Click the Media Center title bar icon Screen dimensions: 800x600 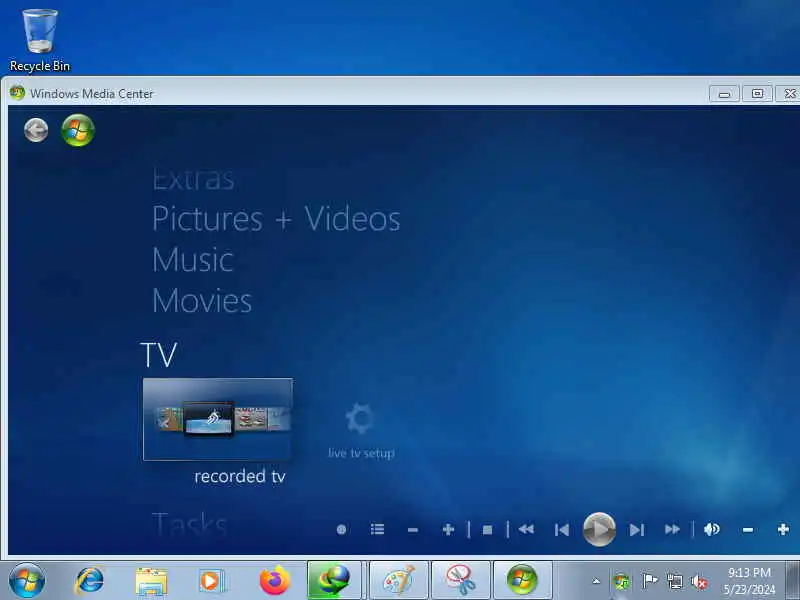click(x=17, y=93)
